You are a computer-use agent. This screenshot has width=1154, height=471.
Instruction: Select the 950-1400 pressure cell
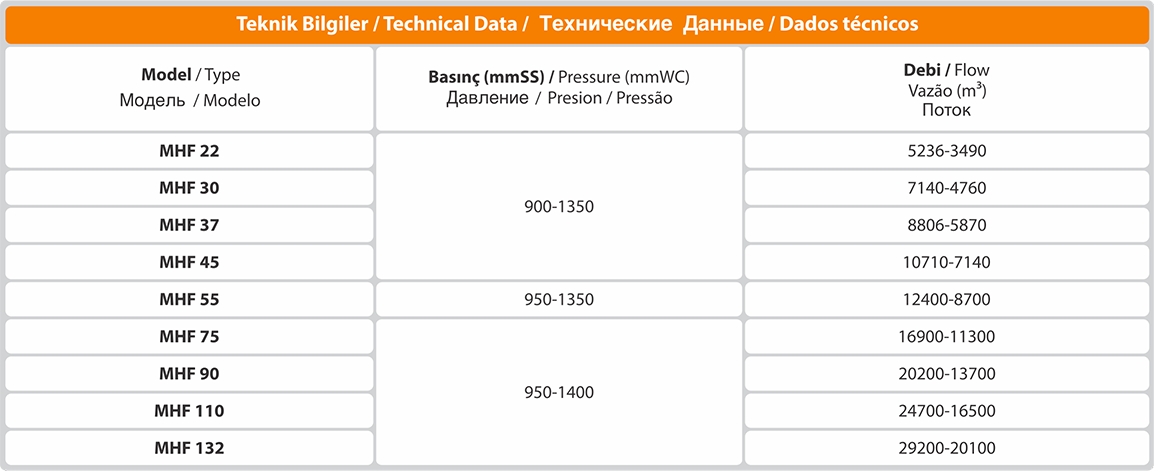click(x=559, y=392)
